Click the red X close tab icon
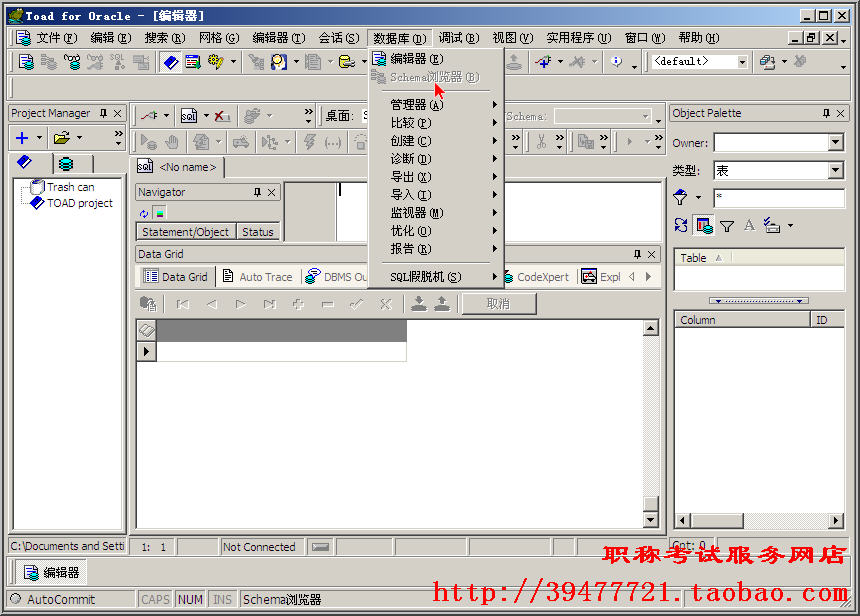 [x=222, y=116]
